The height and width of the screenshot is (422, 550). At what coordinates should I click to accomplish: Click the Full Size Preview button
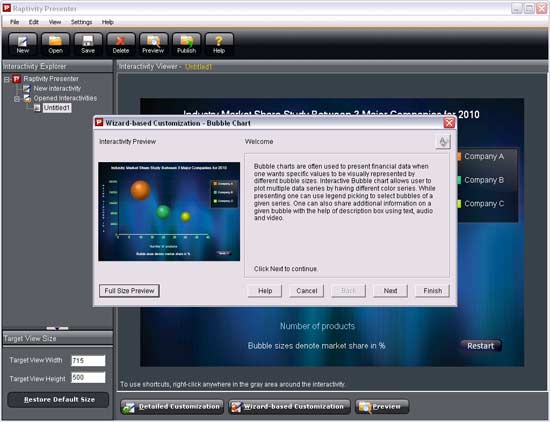tap(129, 291)
